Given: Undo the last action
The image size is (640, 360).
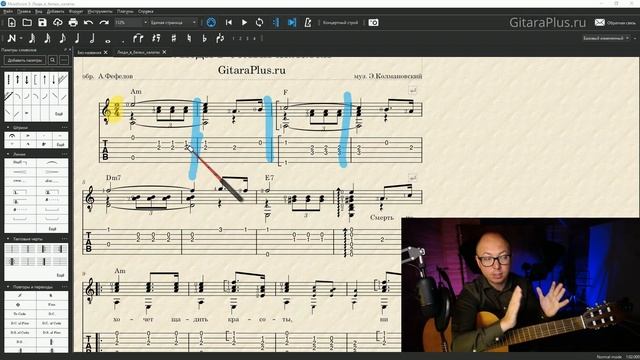Looking at the screenshot, I should pyautogui.click(x=89, y=22).
